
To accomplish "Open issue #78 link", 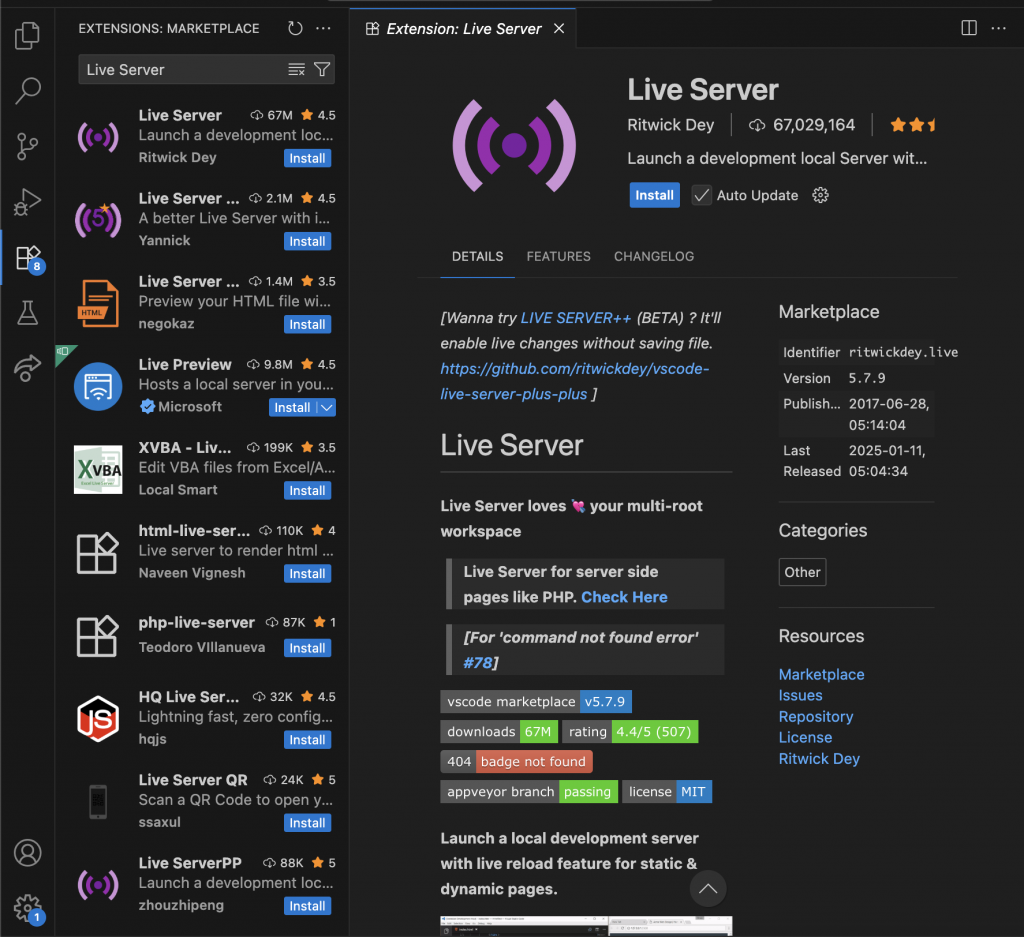I will click(x=477, y=663).
